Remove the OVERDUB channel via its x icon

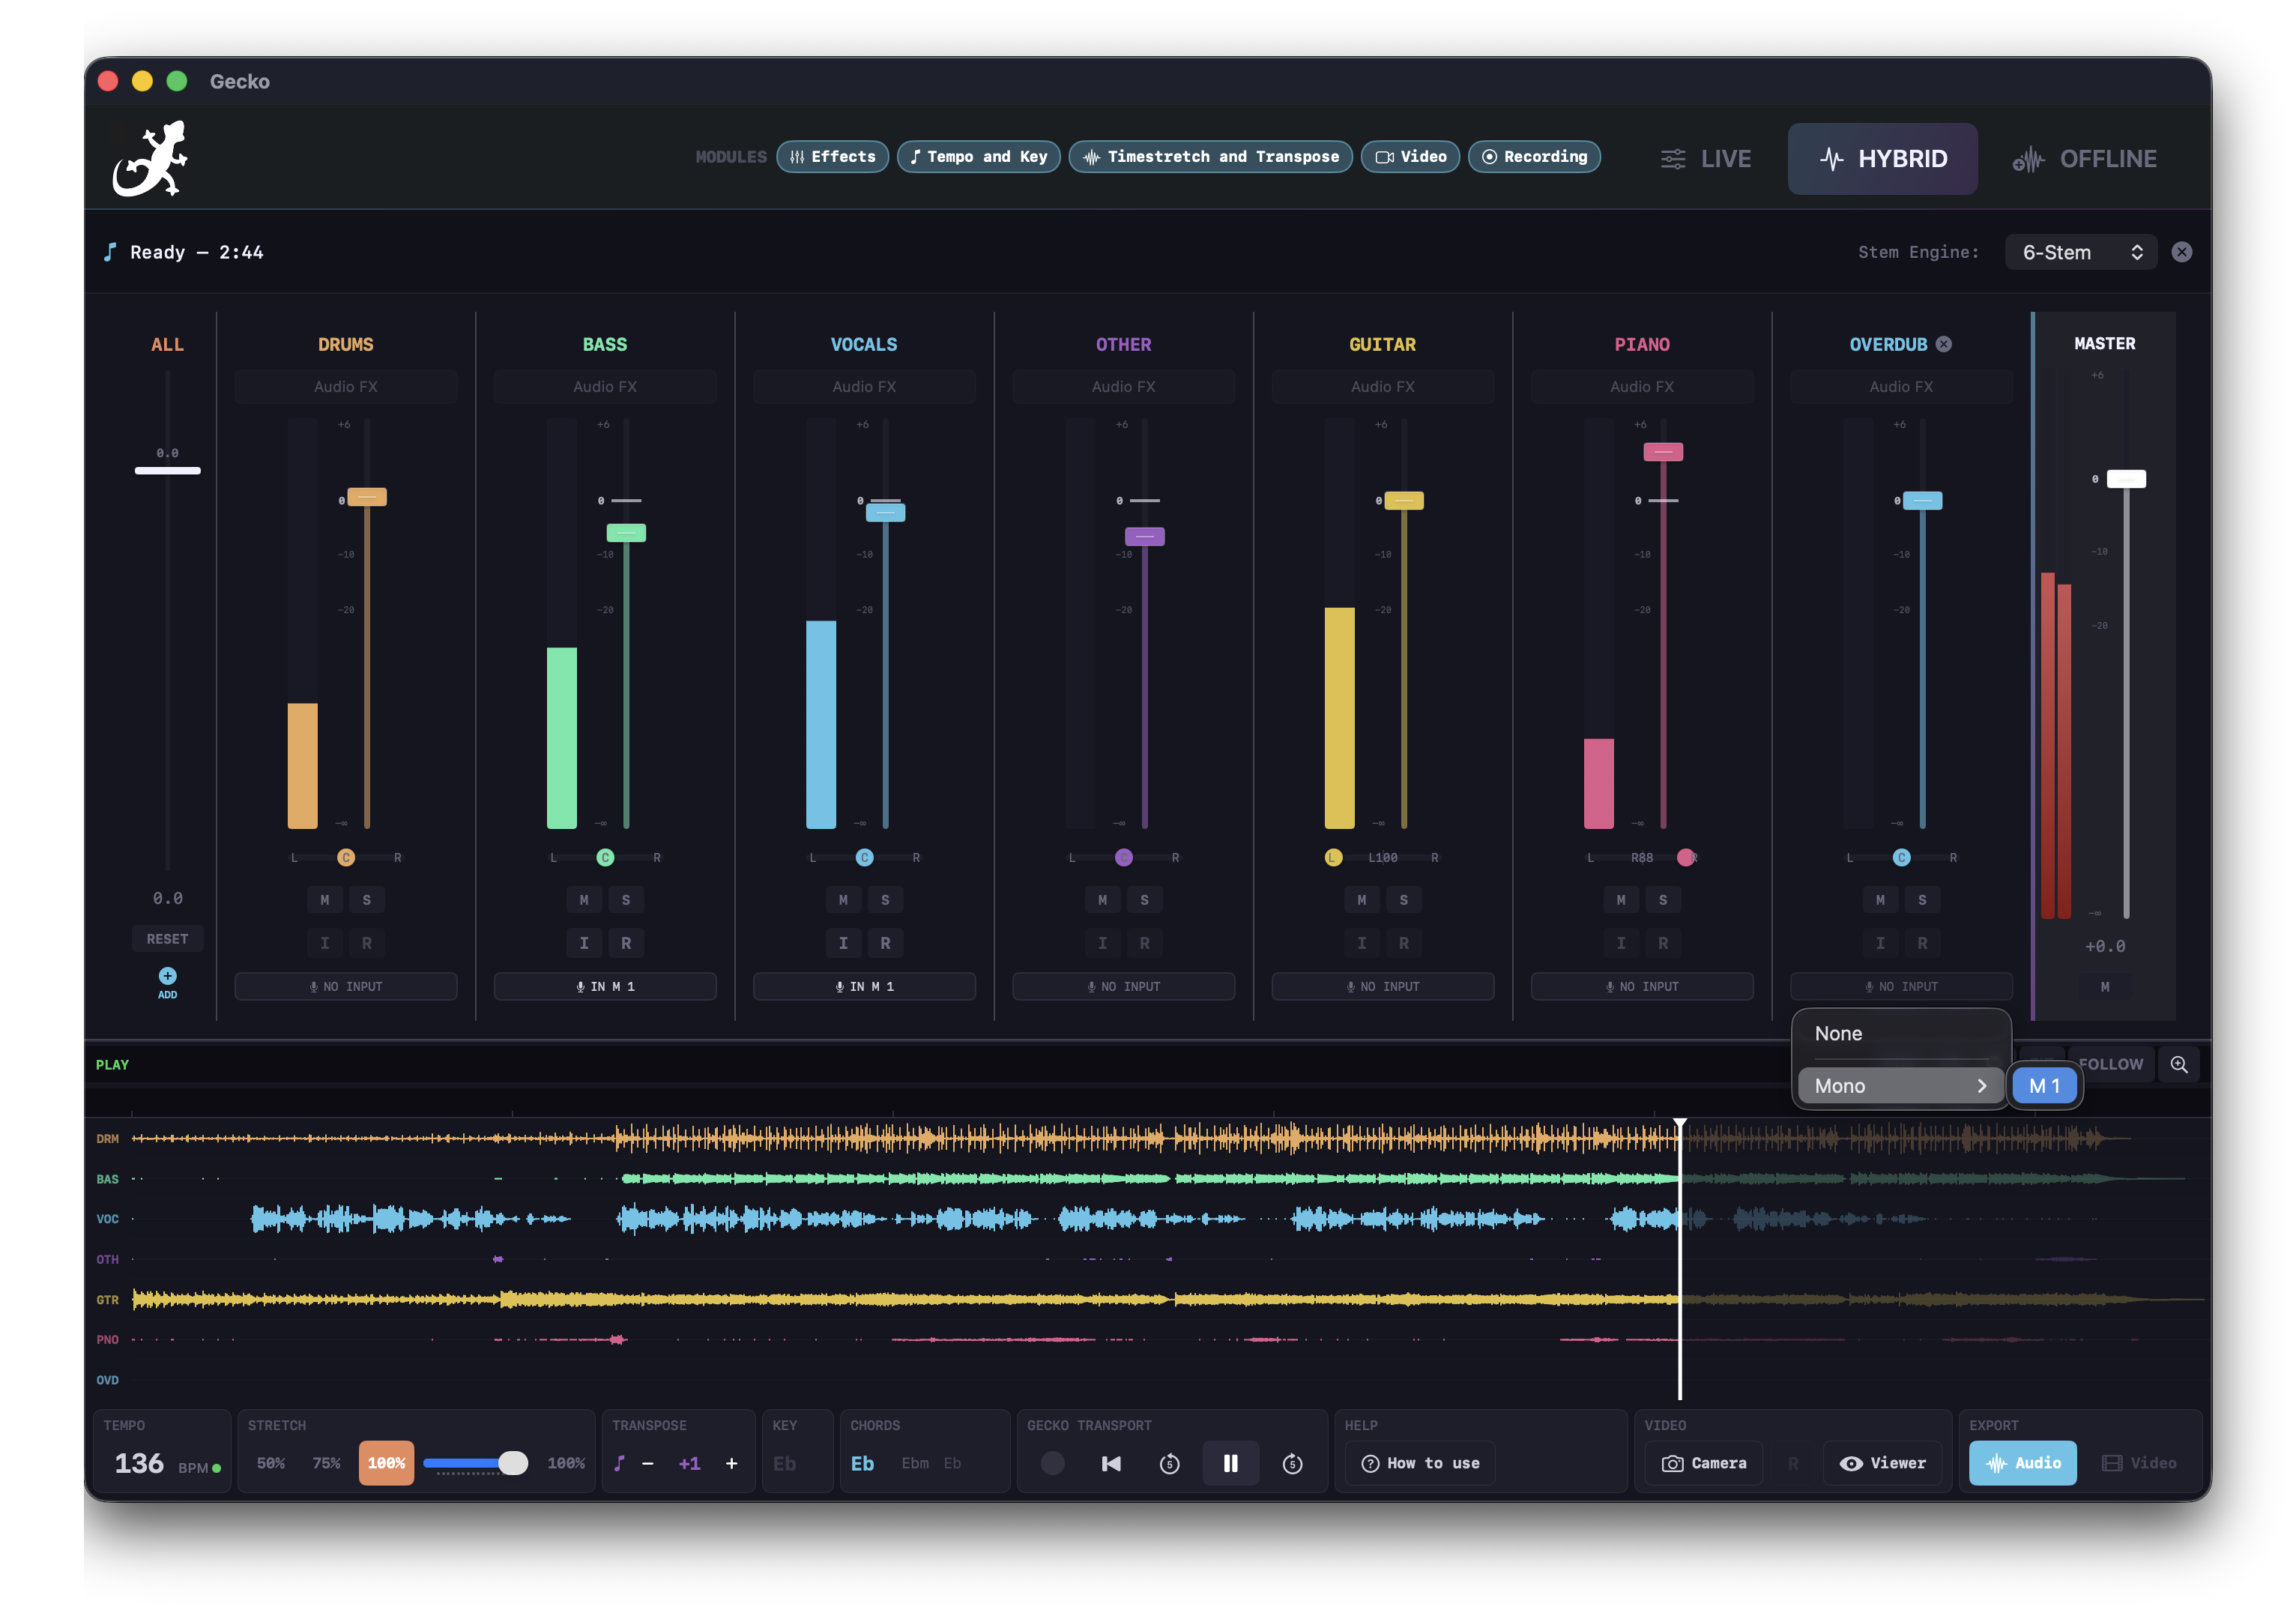pos(1944,344)
